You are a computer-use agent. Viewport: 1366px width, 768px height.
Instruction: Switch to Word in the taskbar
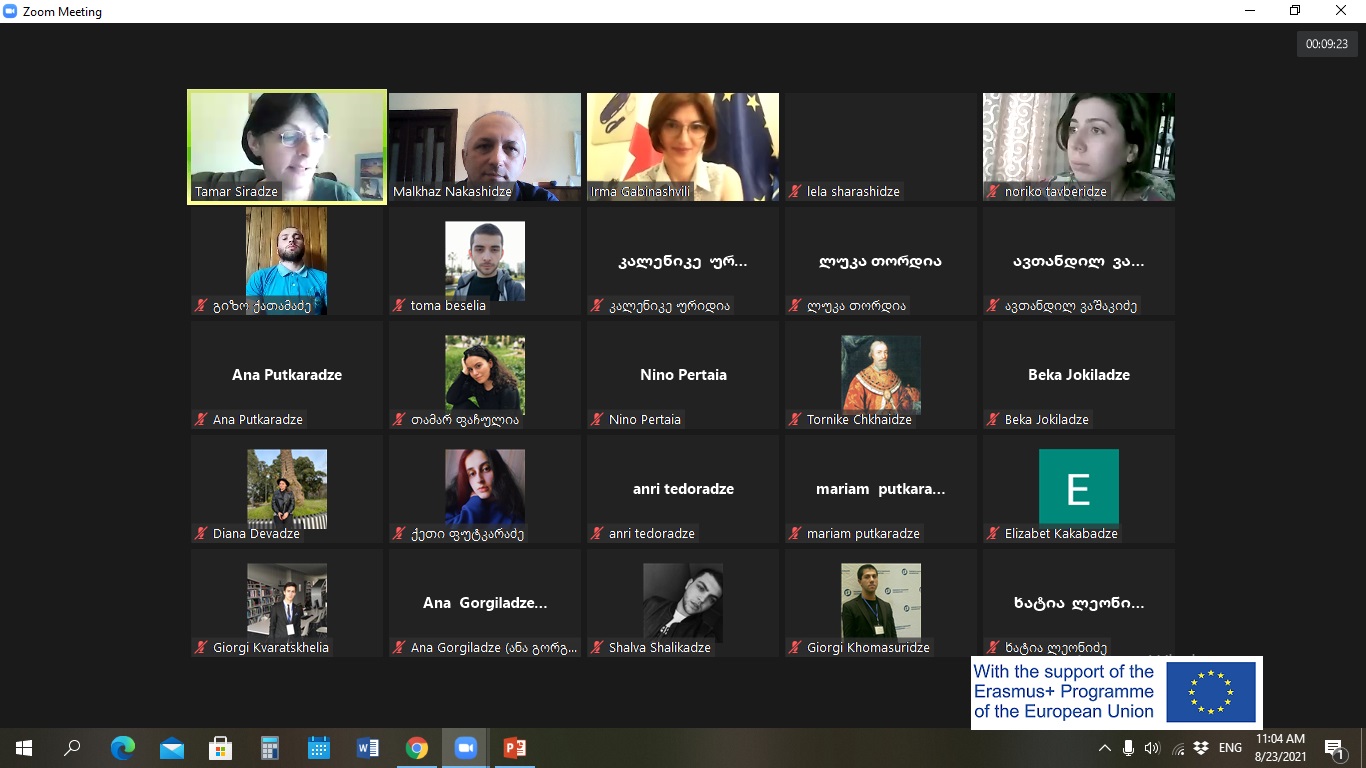tap(368, 748)
